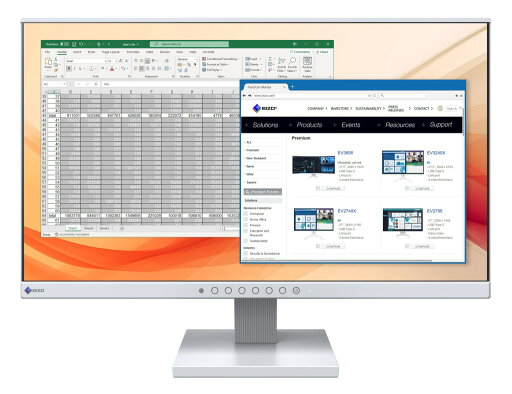Check the Compare box for EV3895
The width and height of the screenshot is (512, 394).
tap(318, 188)
